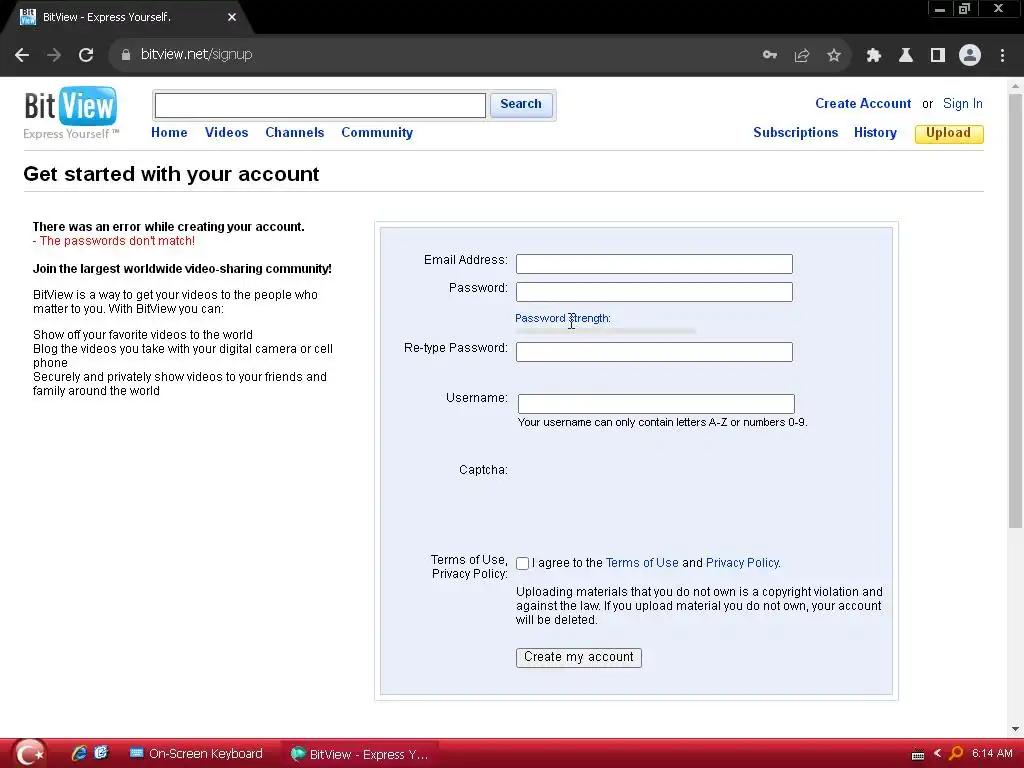Focus the Password field
This screenshot has width=1024, height=768.
click(x=654, y=292)
